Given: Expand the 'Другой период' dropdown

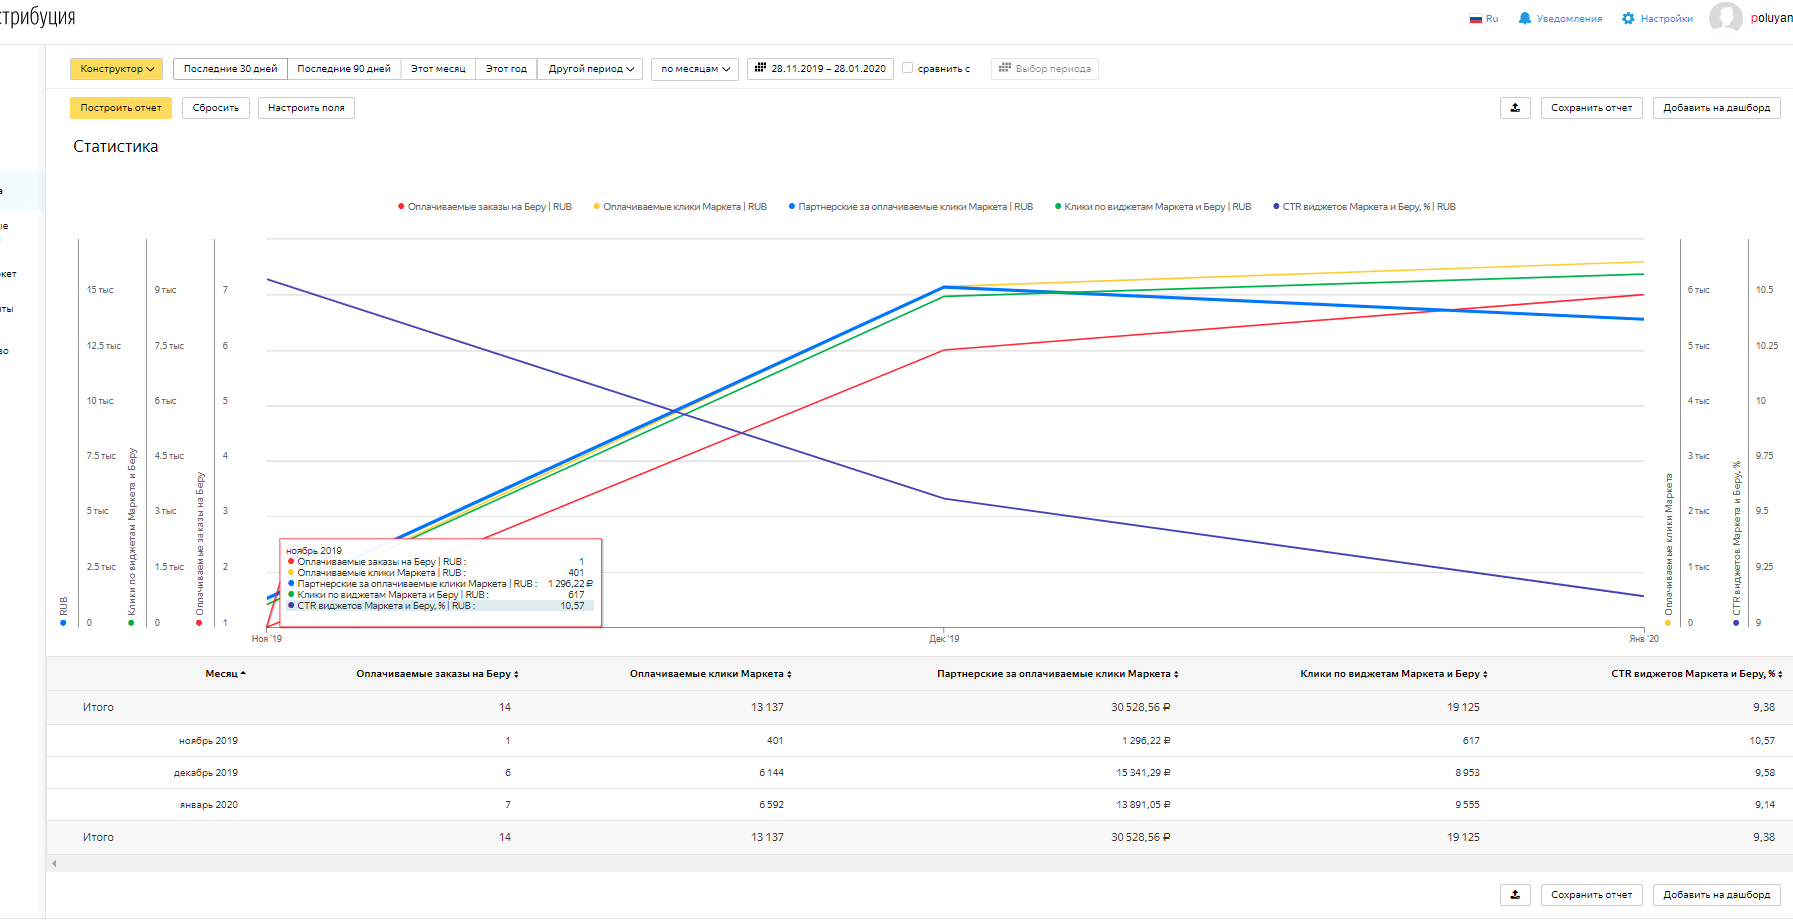Looking at the screenshot, I should point(591,69).
